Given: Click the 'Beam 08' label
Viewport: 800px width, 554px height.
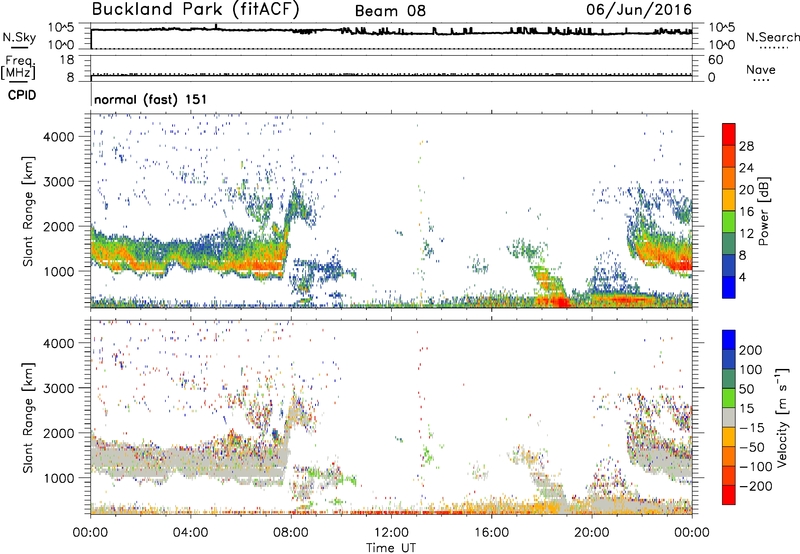Looking at the screenshot, I should pos(390,11).
